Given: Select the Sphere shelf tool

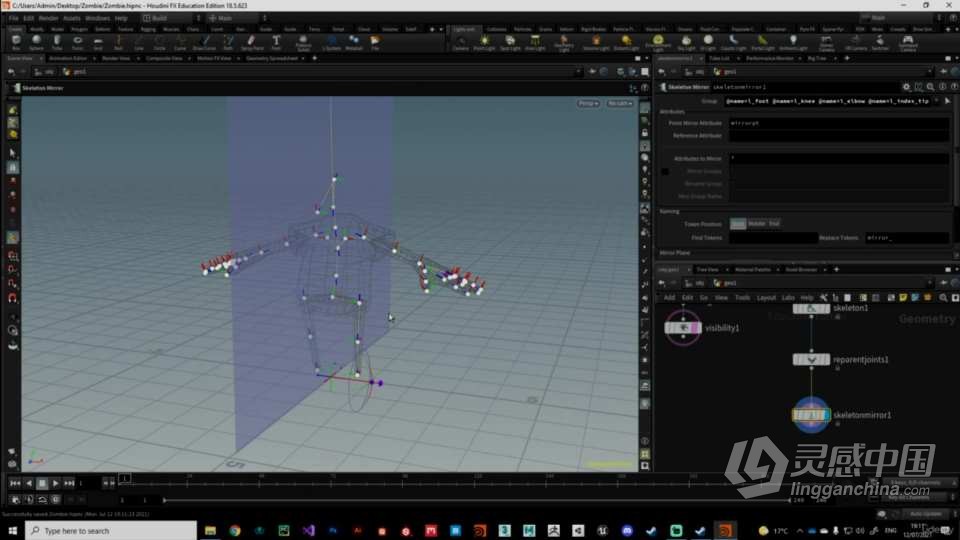Looking at the screenshot, I should (x=36, y=42).
